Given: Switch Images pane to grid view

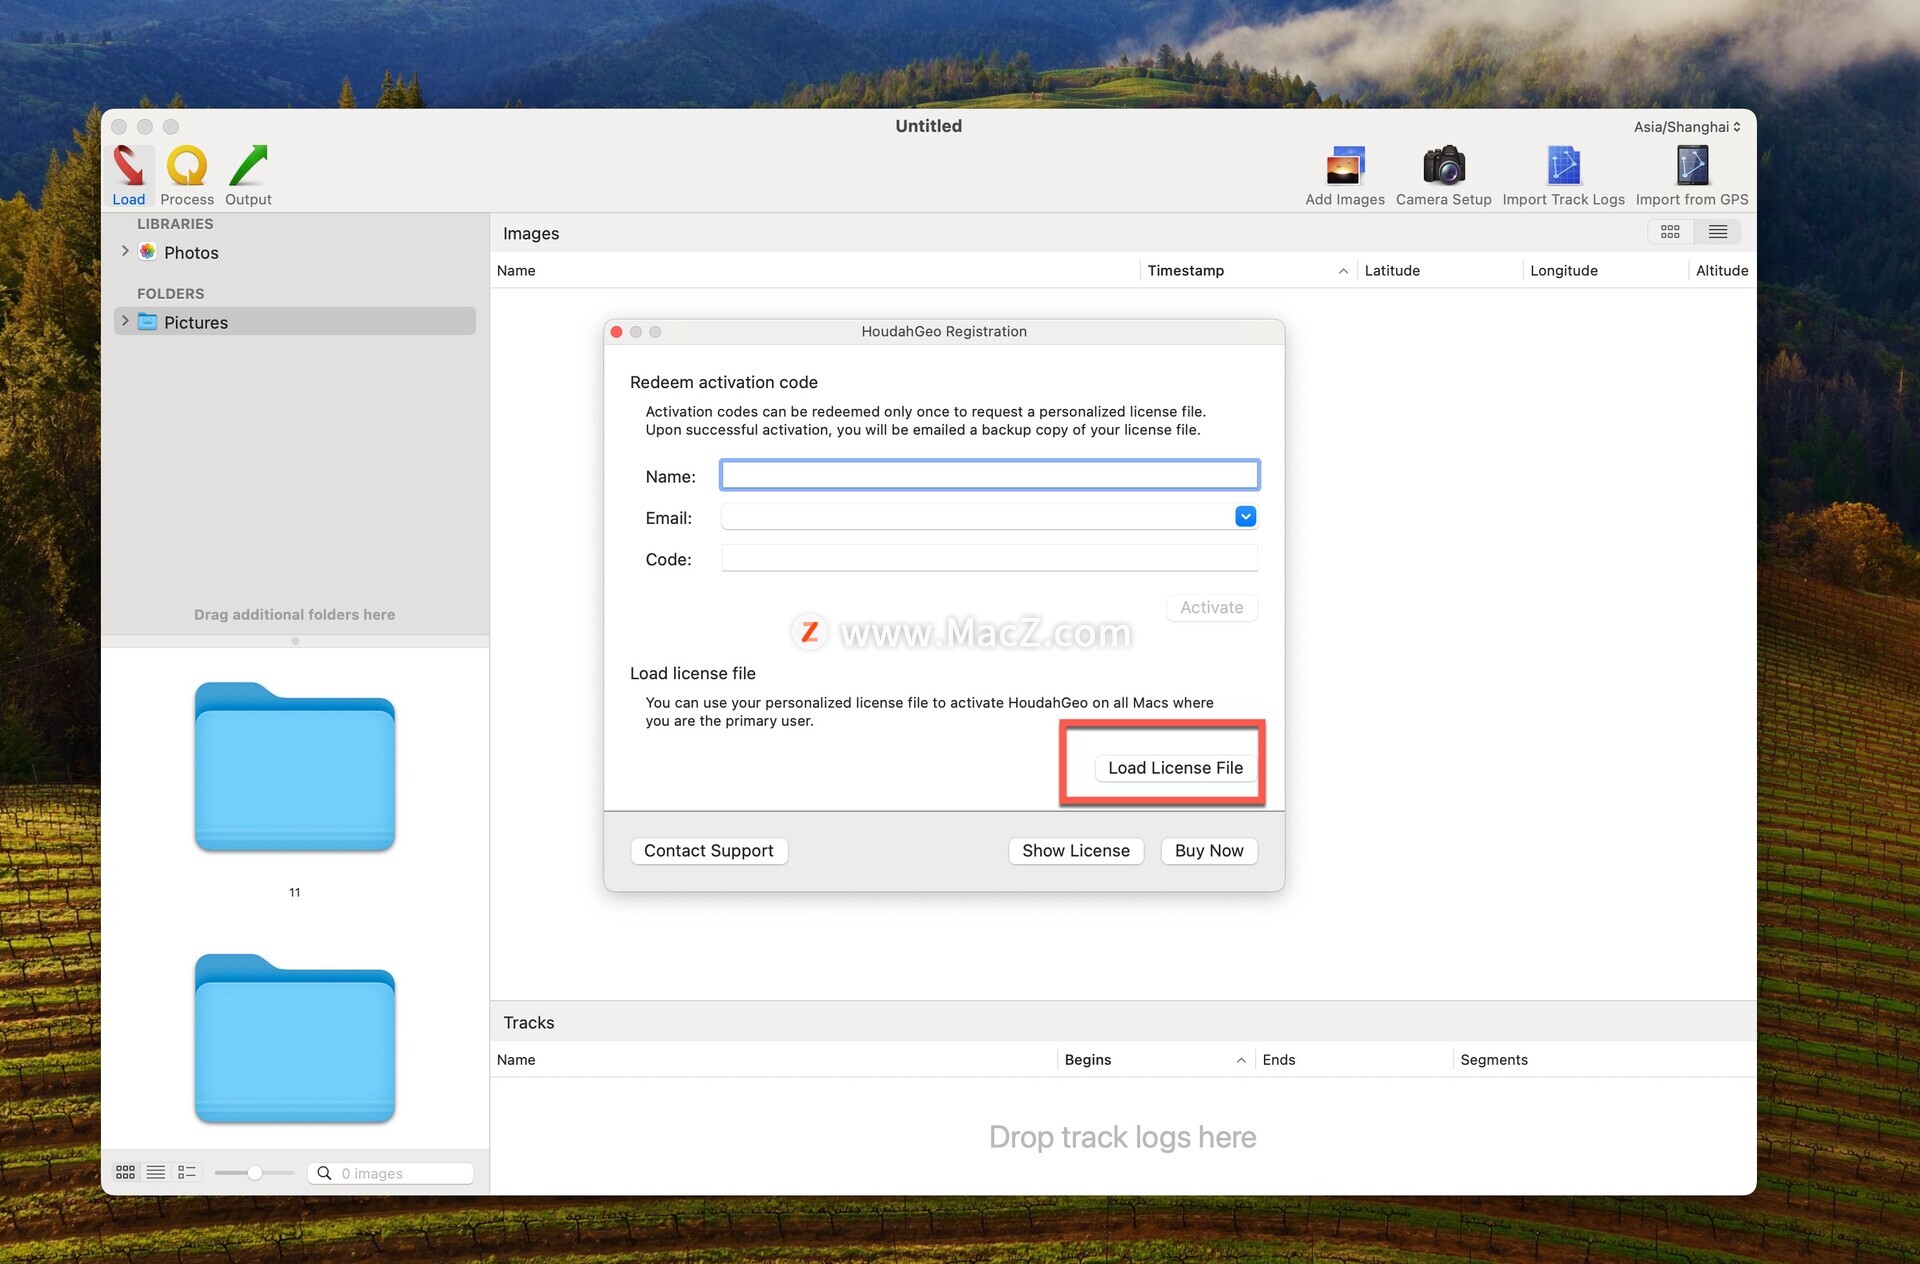Looking at the screenshot, I should pyautogui.click(x=1670, y=232).
